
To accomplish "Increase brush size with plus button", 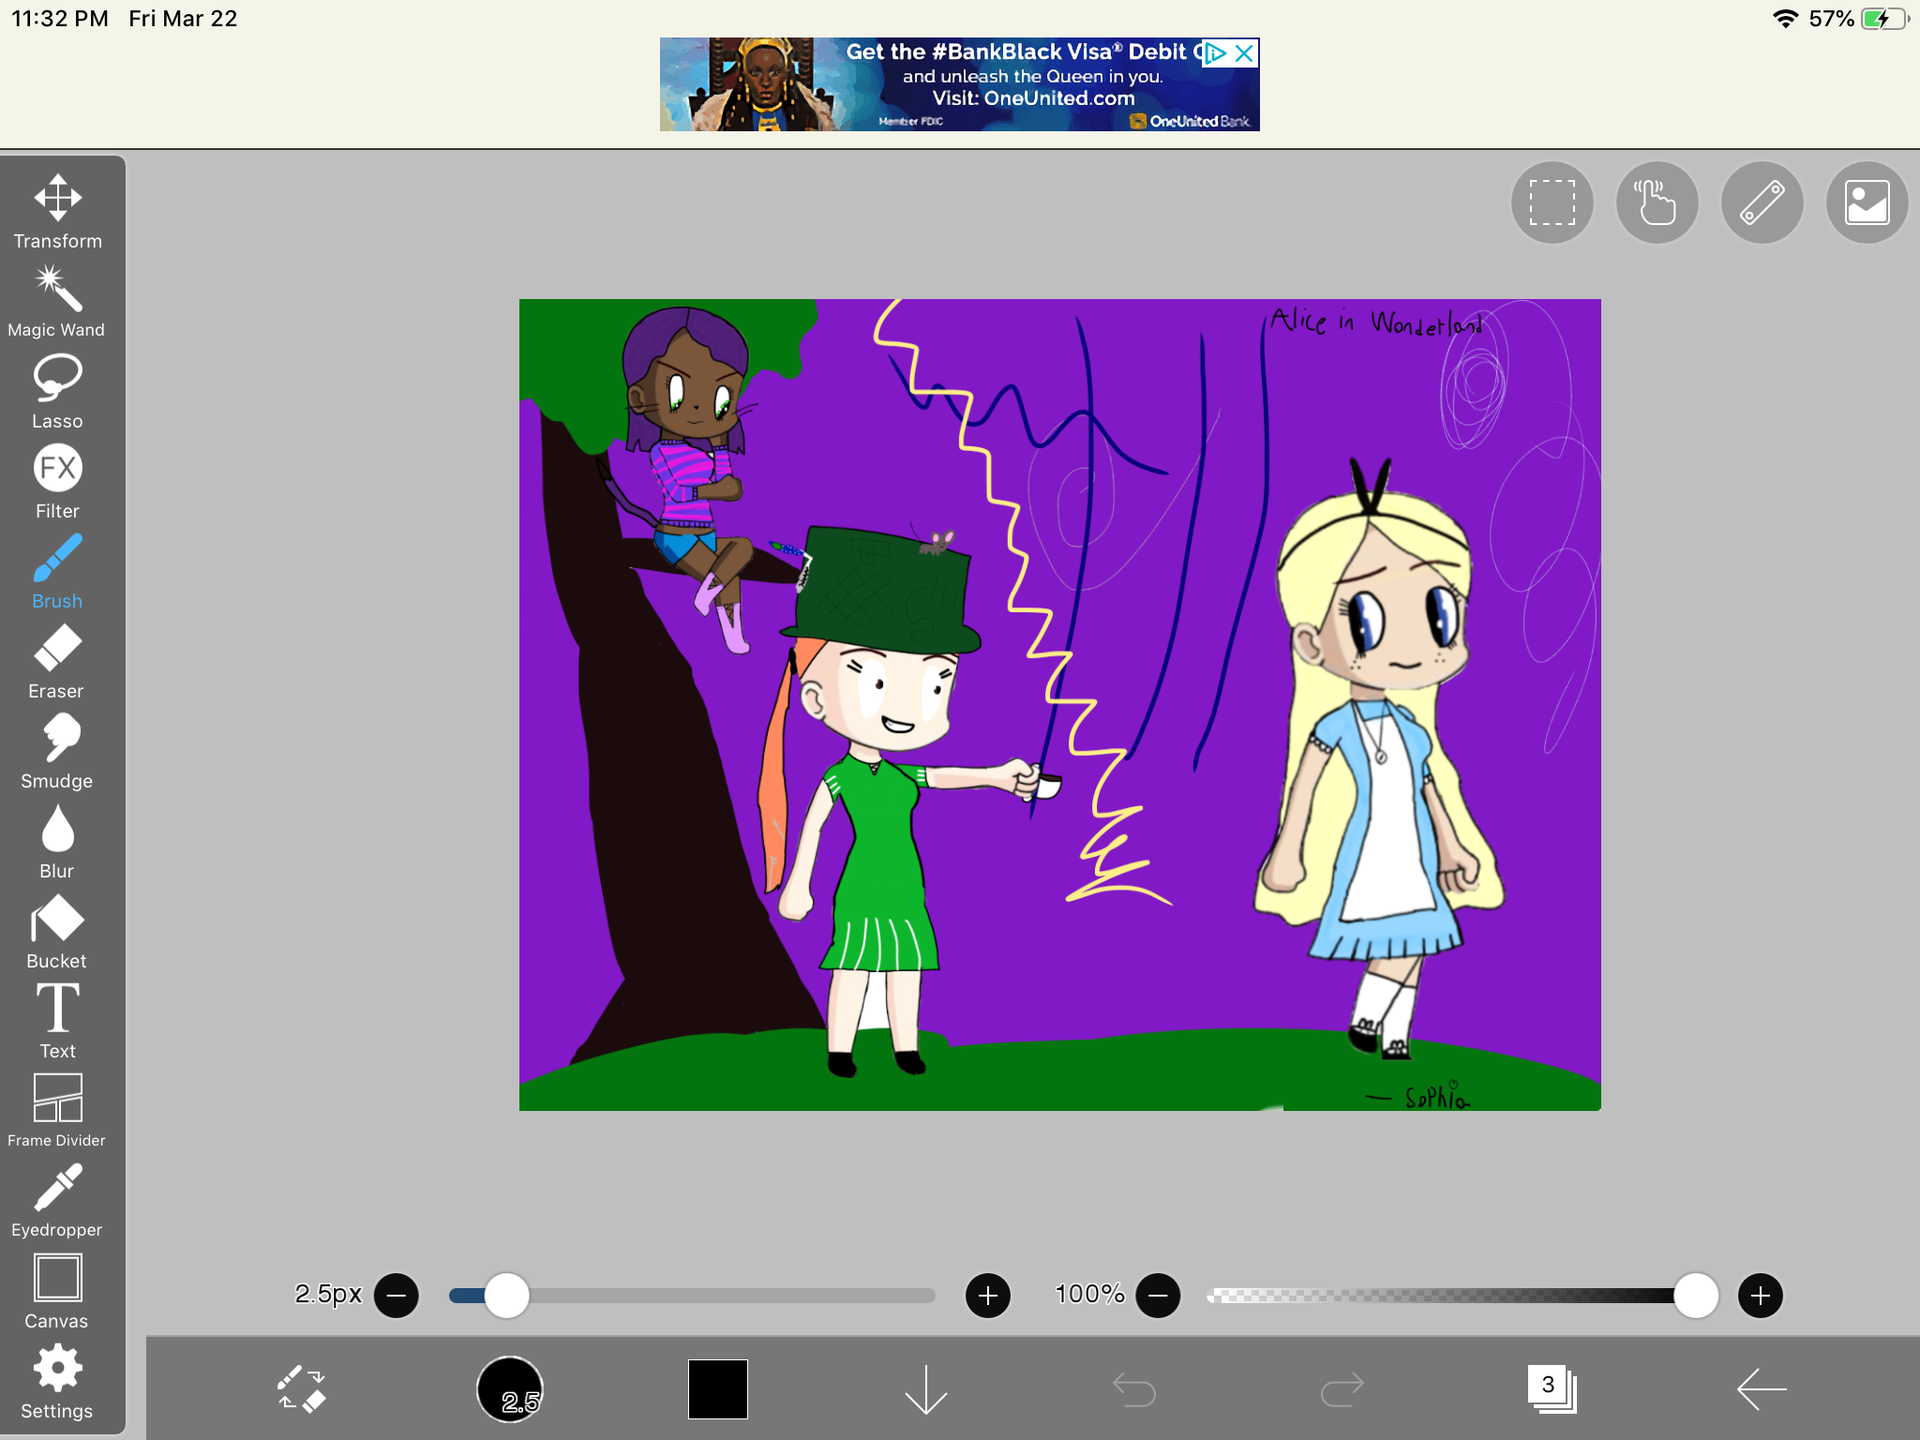I will [988, 1296].
